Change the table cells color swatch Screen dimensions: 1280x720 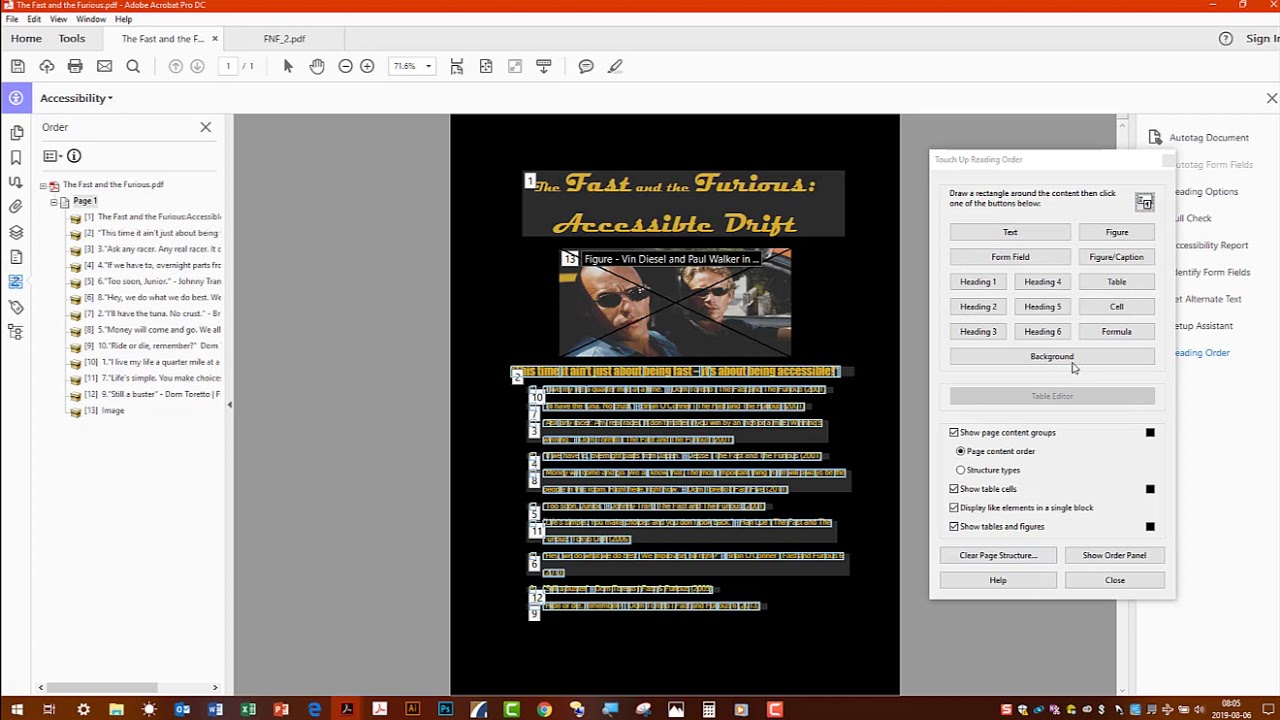pos(1150,489)
